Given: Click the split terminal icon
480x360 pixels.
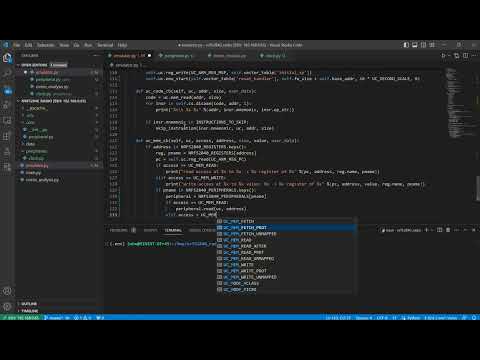Looking at the screenshot, I should click(440, 230).
